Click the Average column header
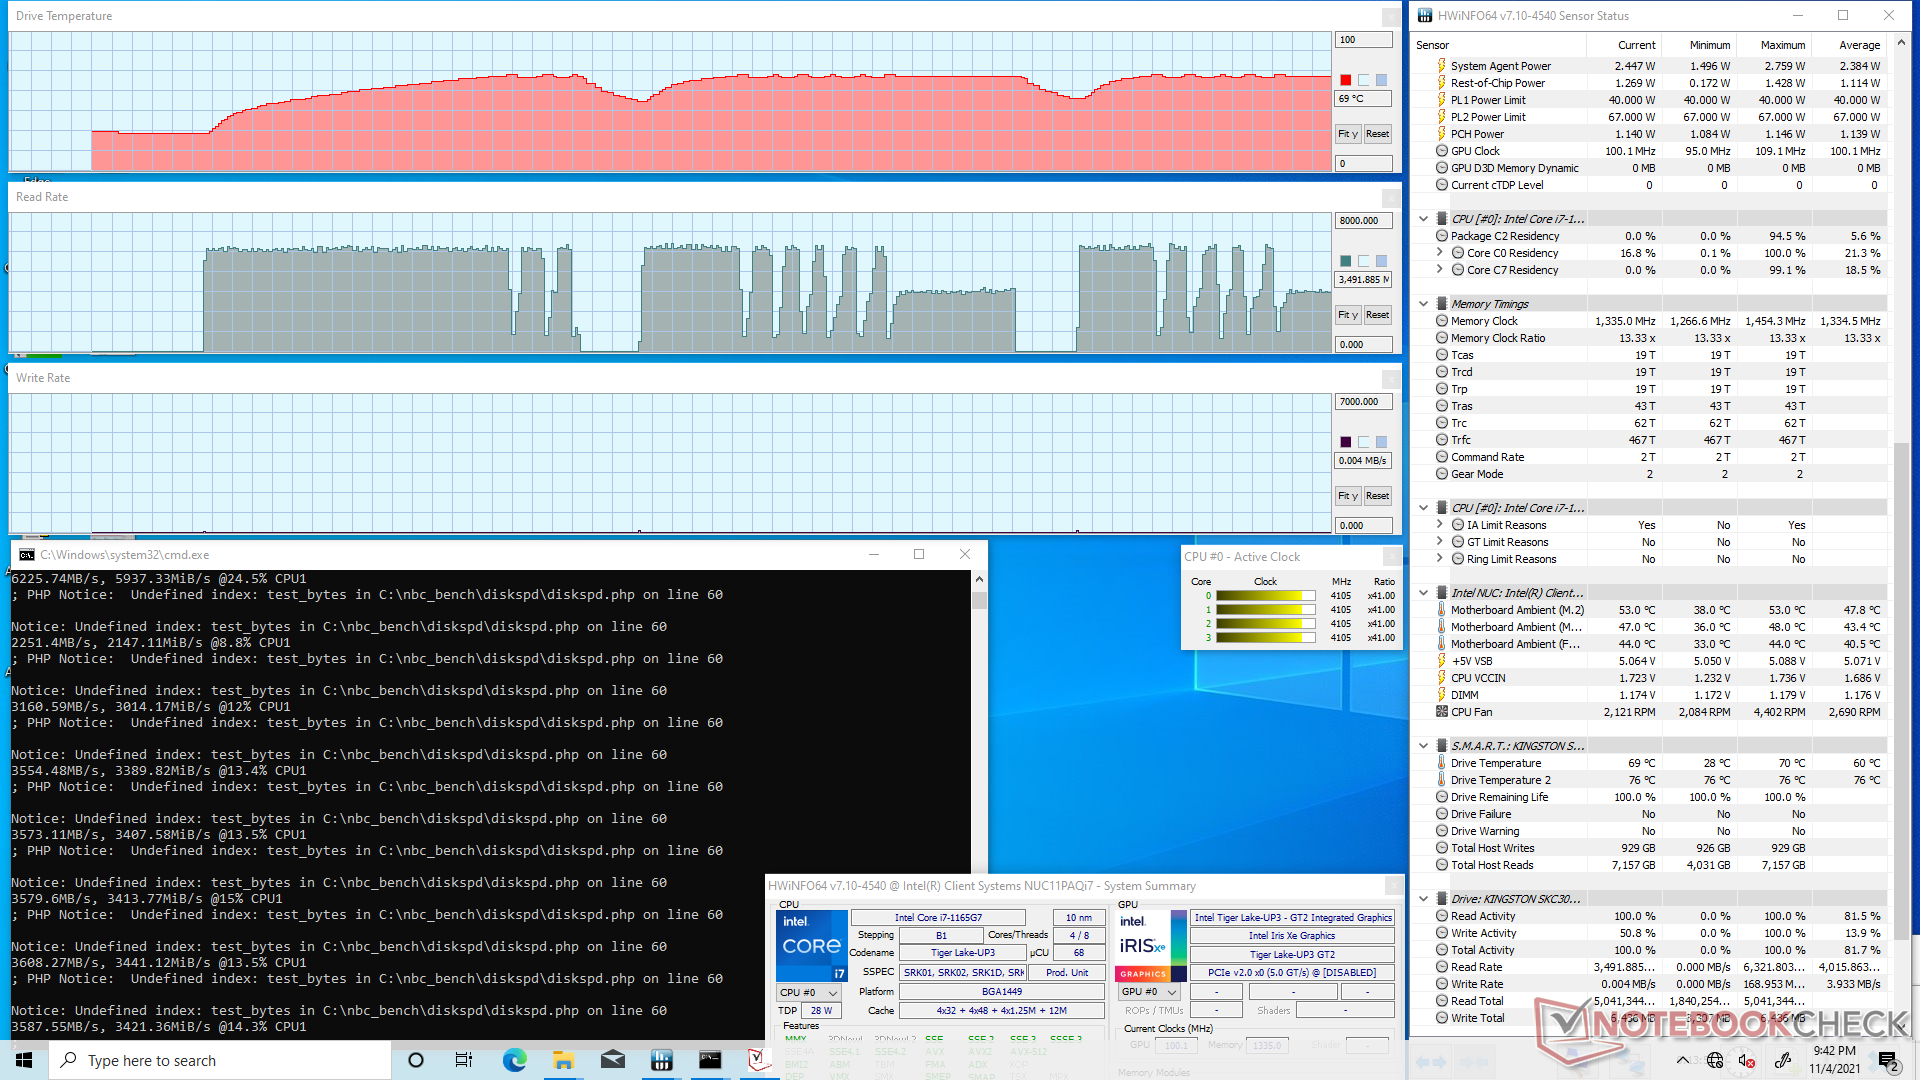The image size is (1920, 1080). coord(1858,45)
